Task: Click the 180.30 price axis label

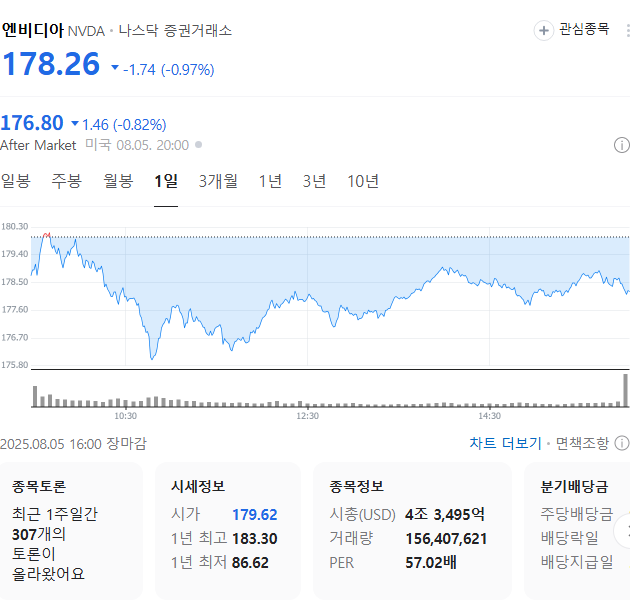Action: [x=14, y=227]
